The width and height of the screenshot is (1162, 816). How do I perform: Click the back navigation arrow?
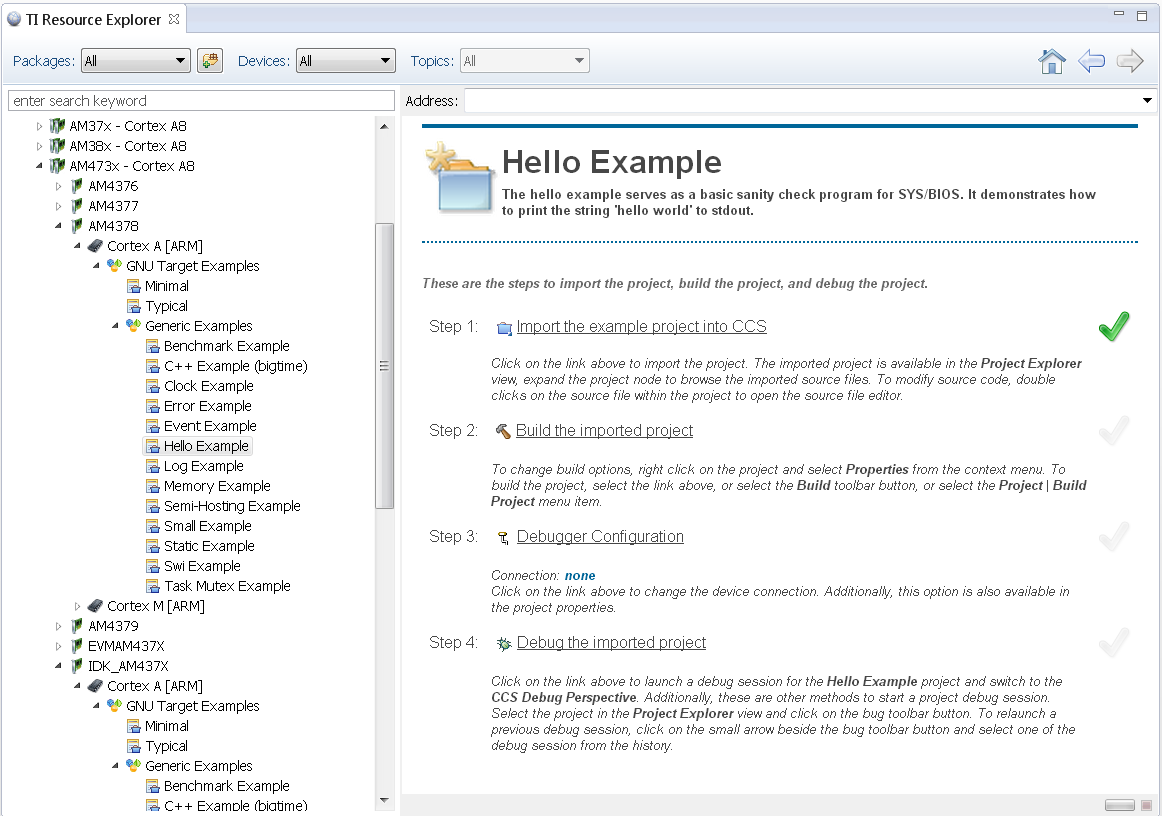[x=1091, y=61]
